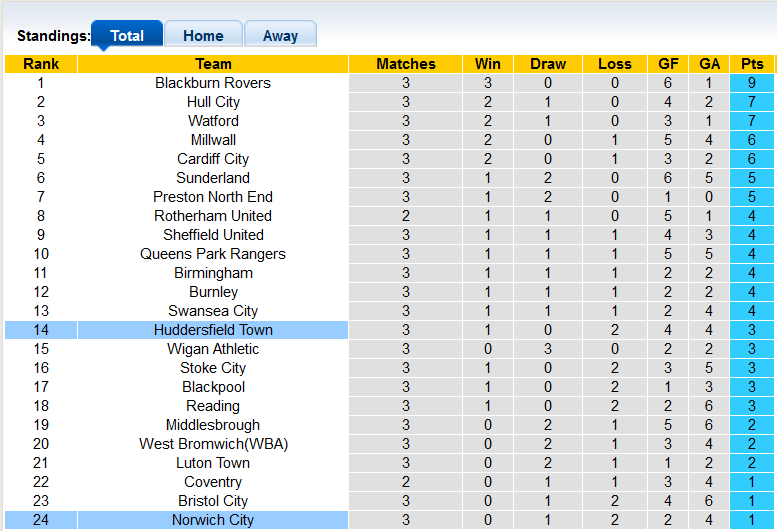This screenshot has width=777, height=531.
Task: Click the Rank column header
Action: 41,64
